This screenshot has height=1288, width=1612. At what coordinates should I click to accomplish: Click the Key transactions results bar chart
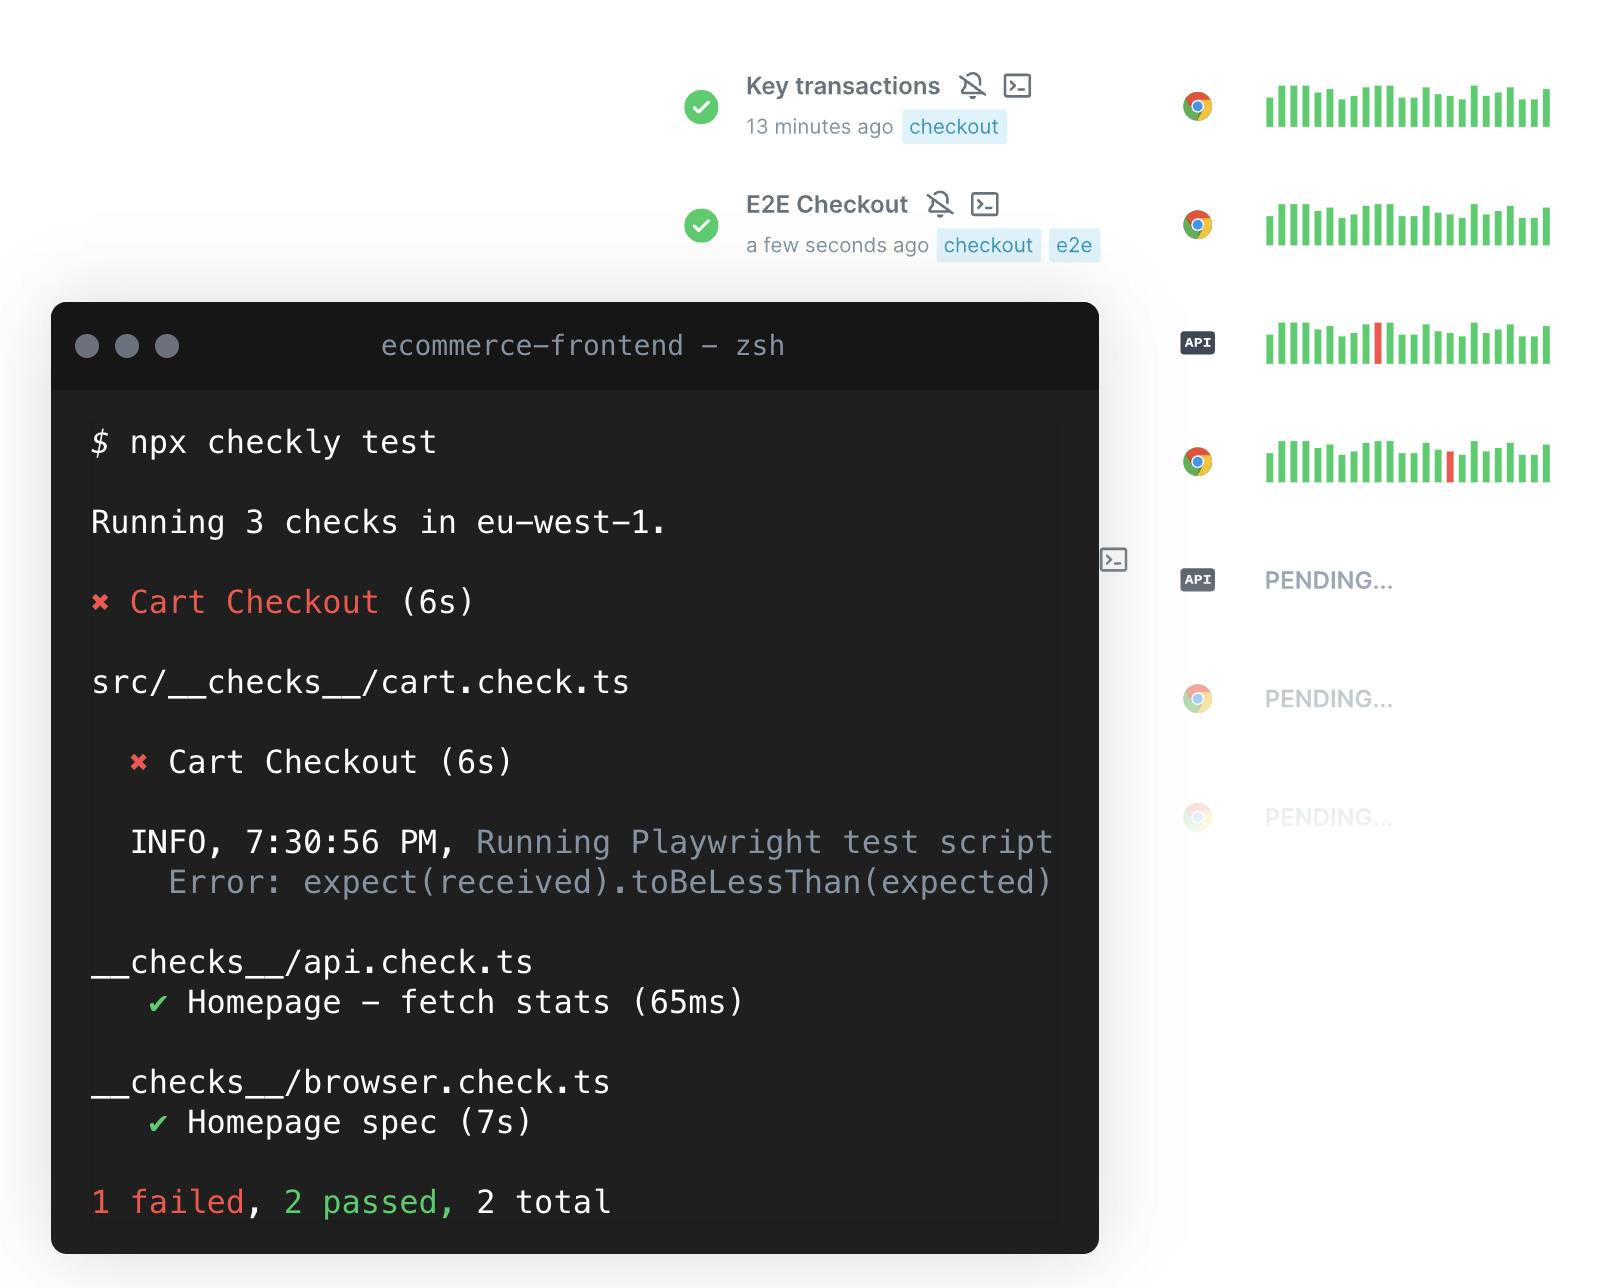[1407, 107]
